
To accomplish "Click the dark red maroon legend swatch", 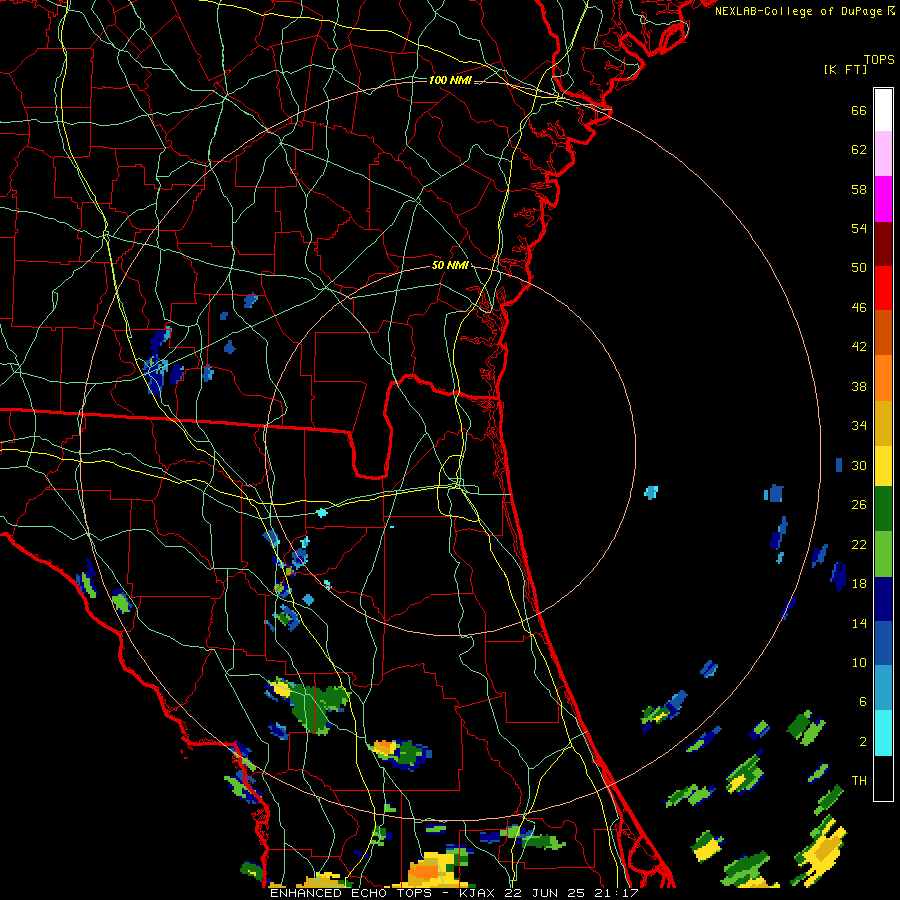I will (x=883, y=243).
